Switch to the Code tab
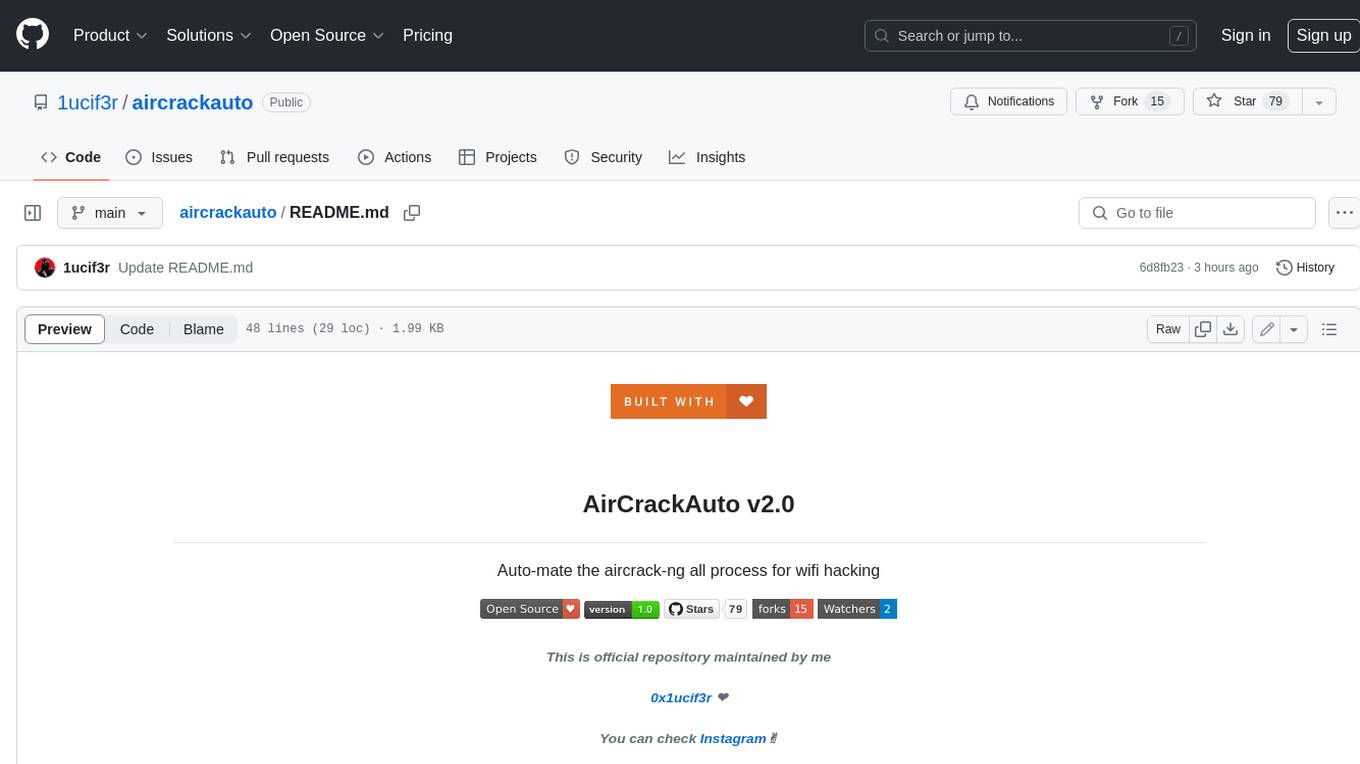This screenshot has height=764, width=1360. coord(71,157)
